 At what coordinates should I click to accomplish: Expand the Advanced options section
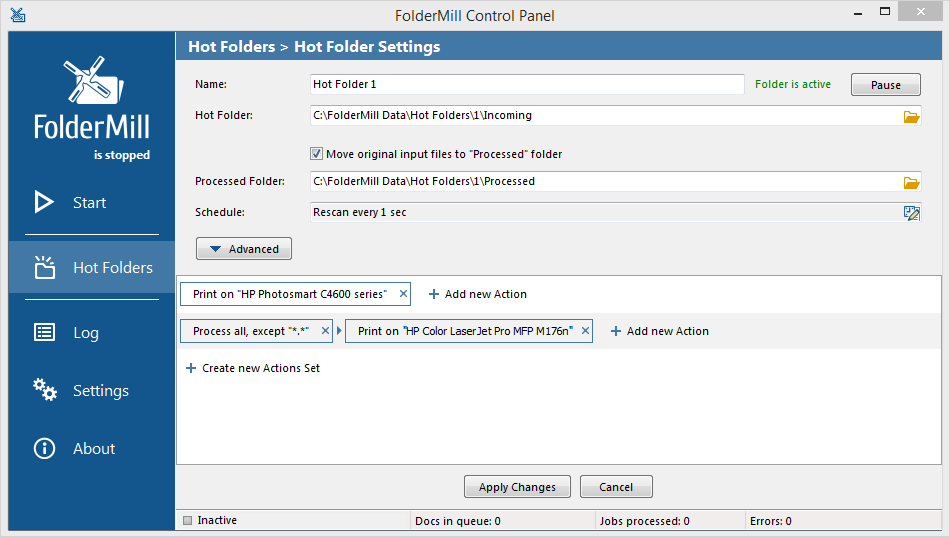[x=244, y=248]
